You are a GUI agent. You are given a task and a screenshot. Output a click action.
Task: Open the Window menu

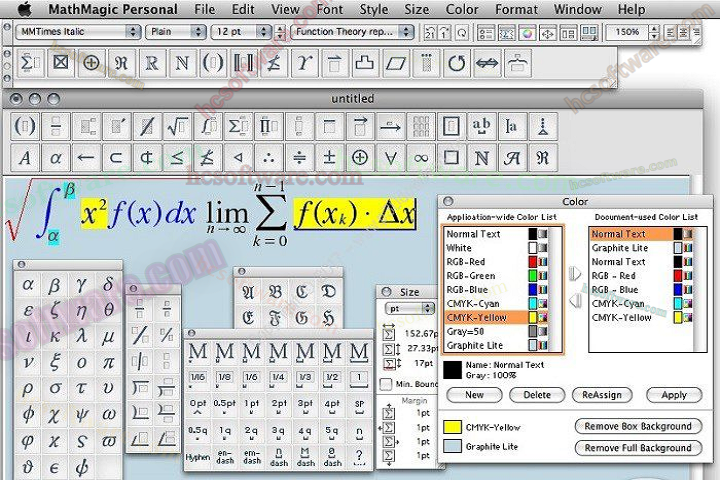tap(577, 9)
